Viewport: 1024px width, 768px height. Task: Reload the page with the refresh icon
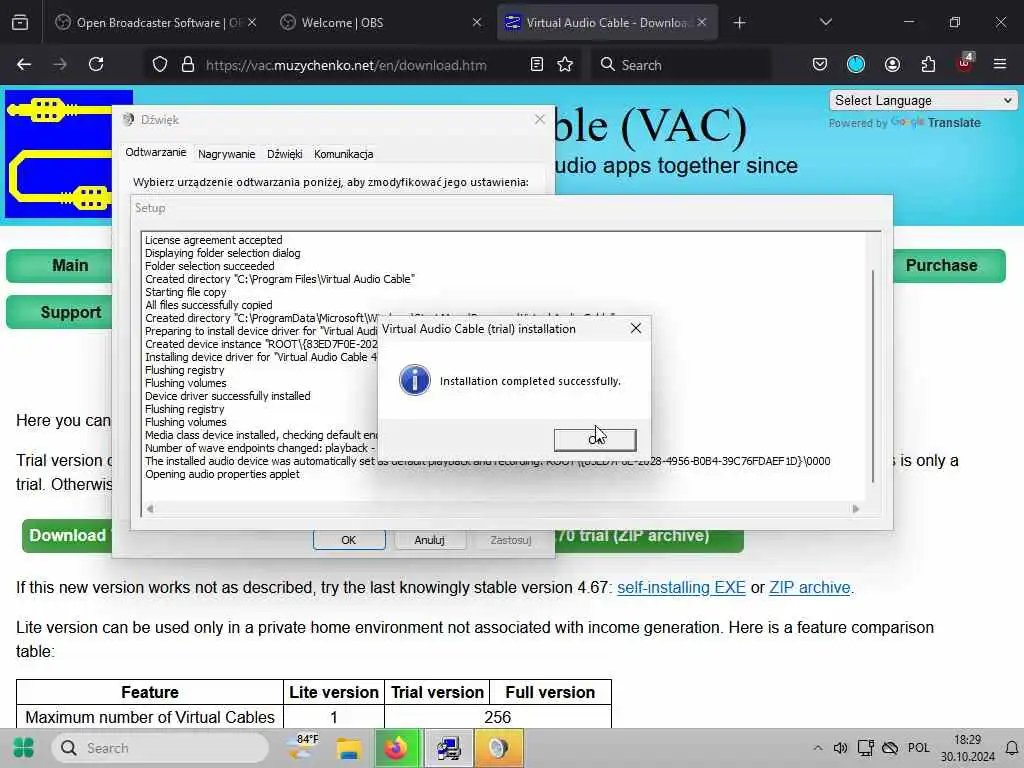[x=96, y=65]
